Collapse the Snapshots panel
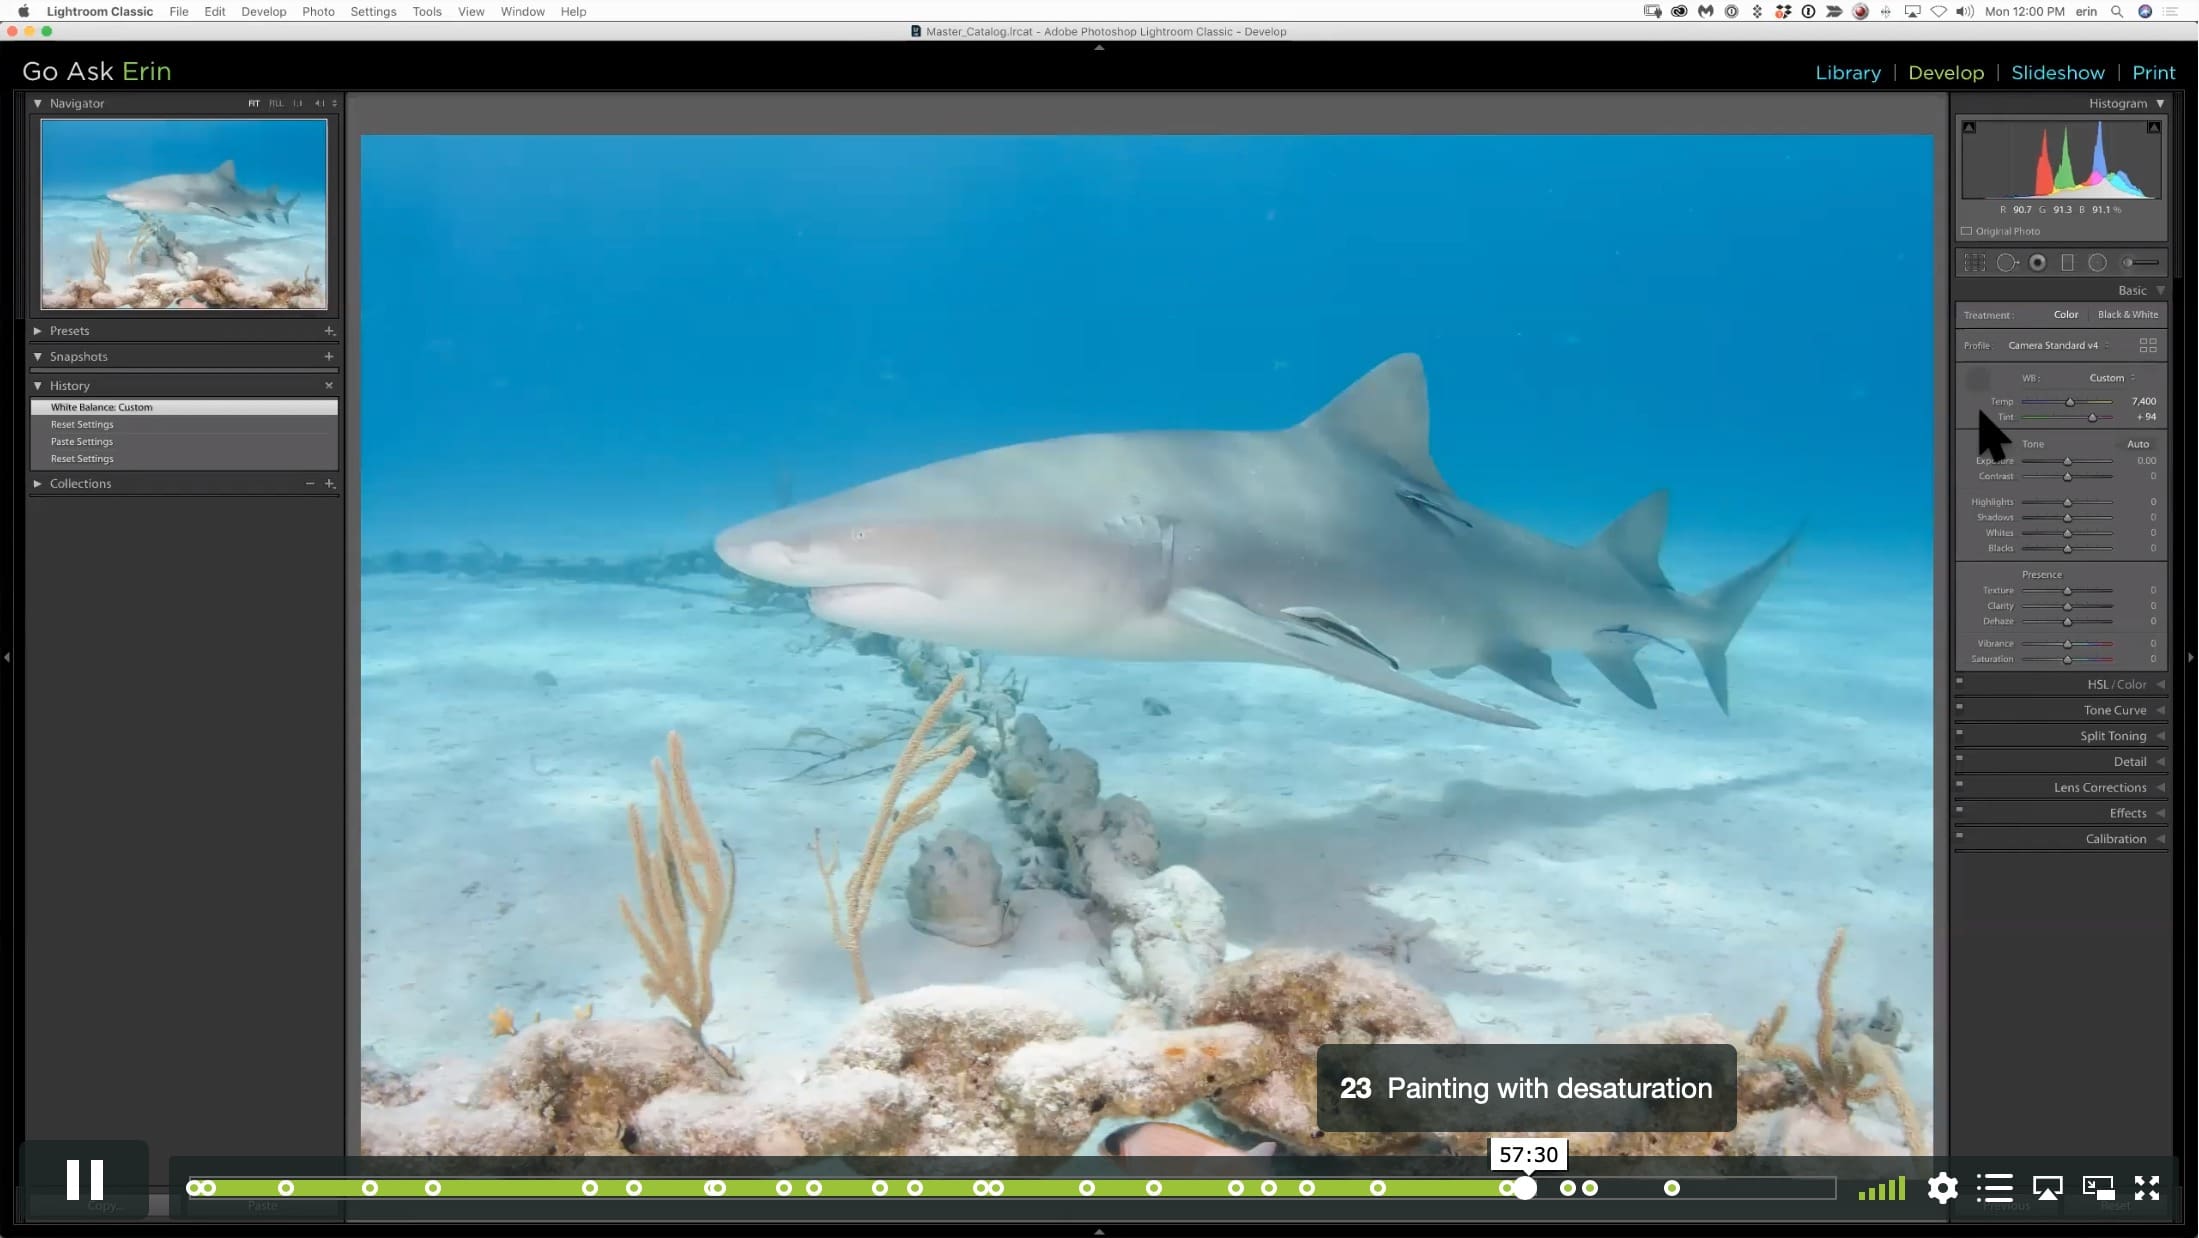This screenshot has width=2199, height=1238. point(37,357)
